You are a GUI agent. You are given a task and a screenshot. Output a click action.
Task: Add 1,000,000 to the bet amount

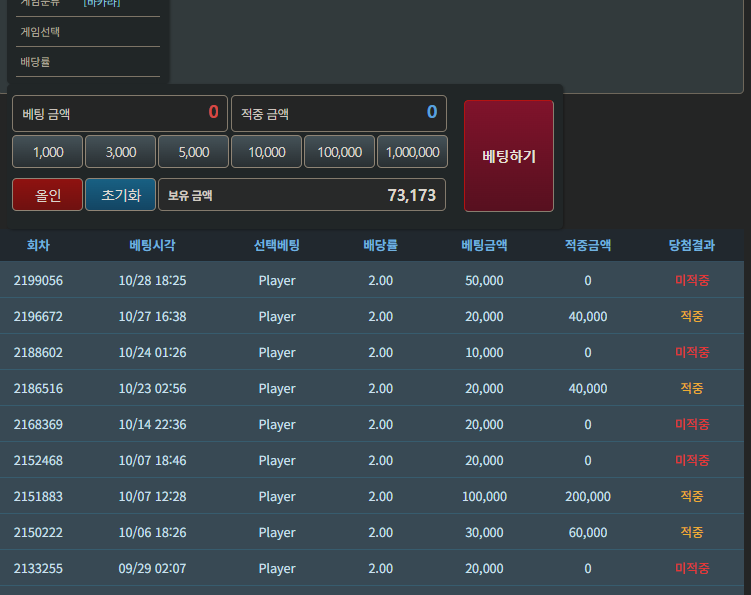click(x=412, y=152)
